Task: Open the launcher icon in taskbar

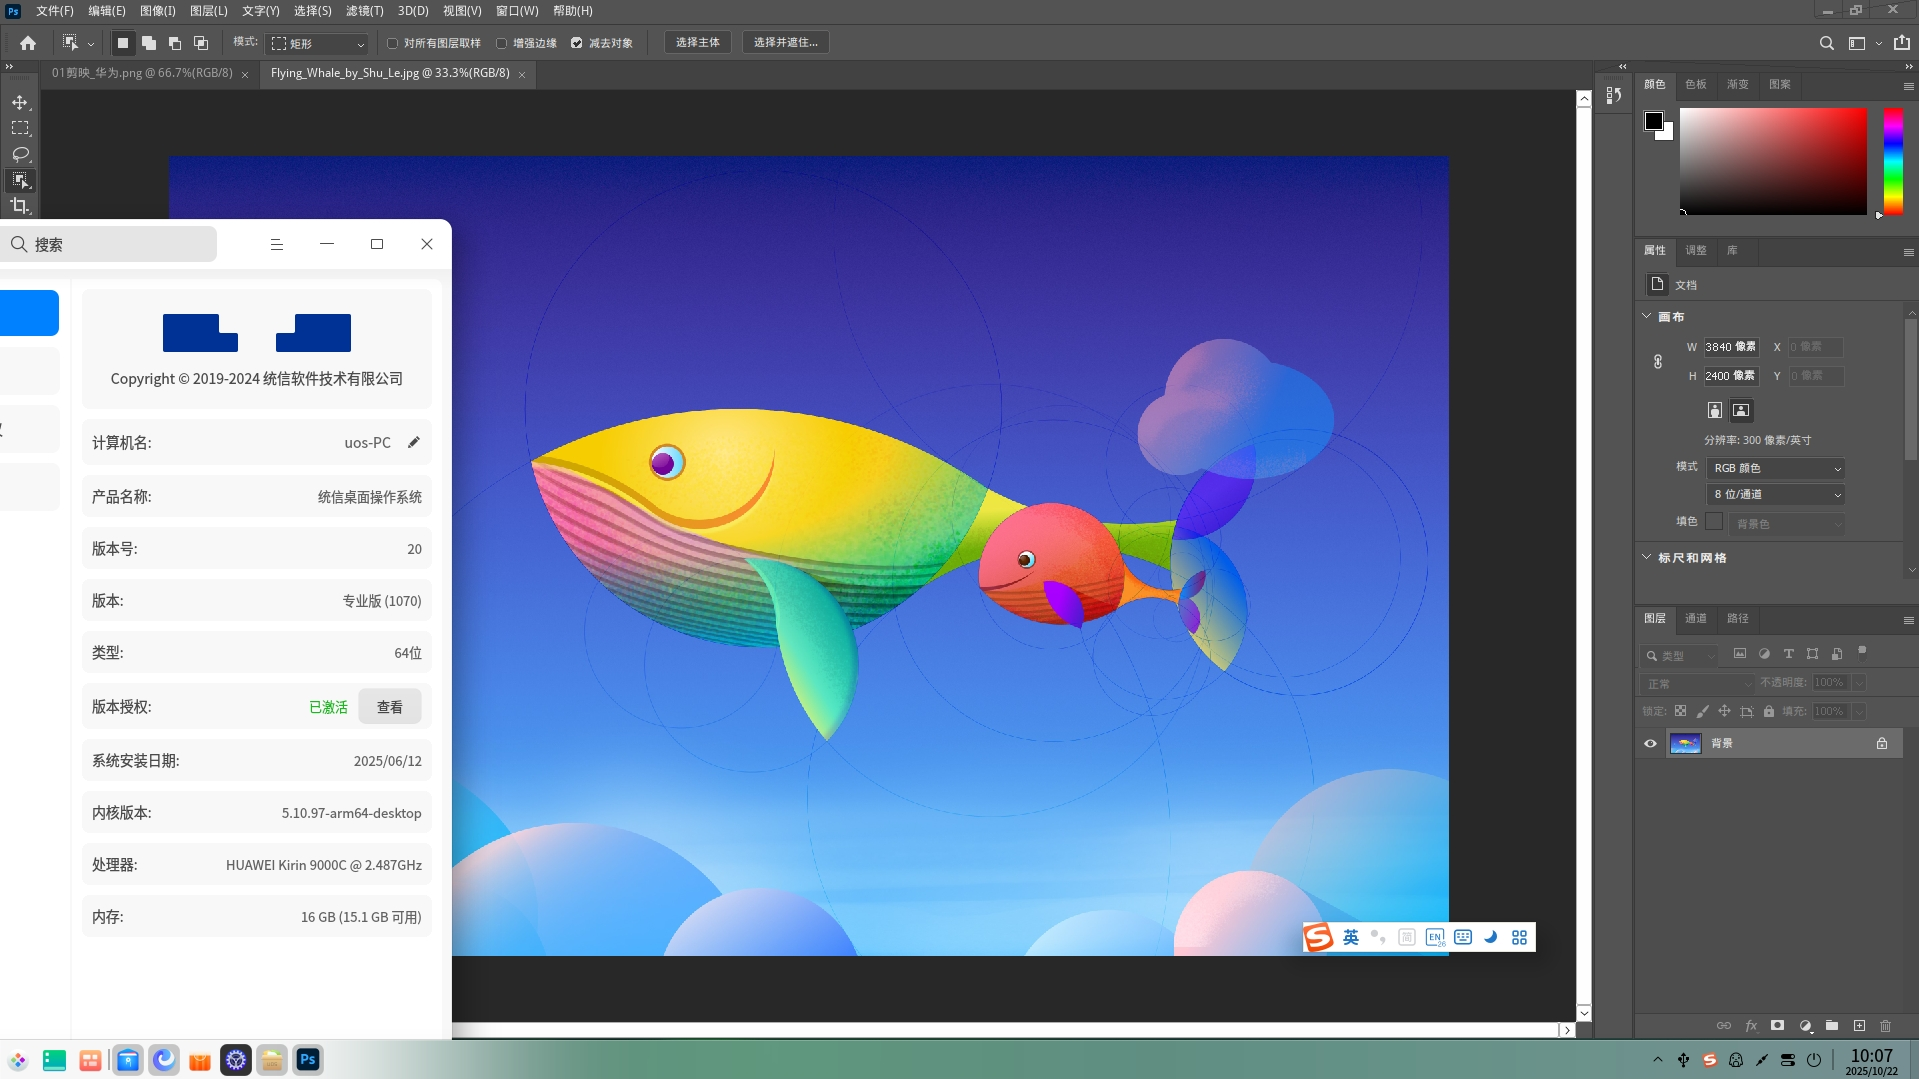Action: [18, 1060]
